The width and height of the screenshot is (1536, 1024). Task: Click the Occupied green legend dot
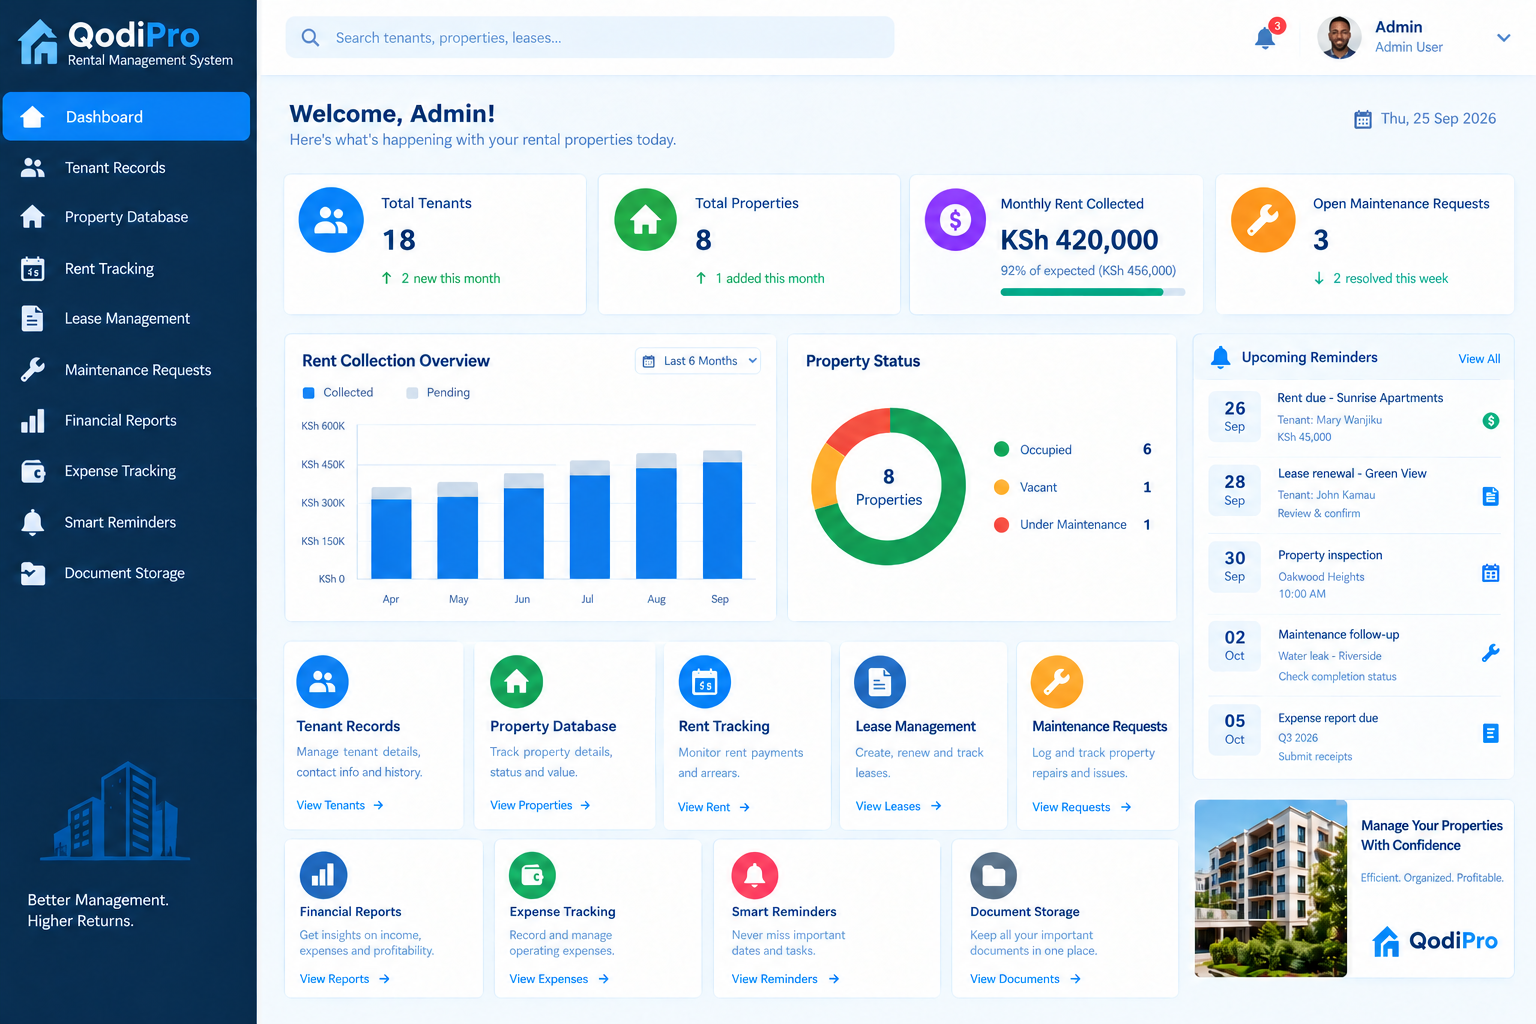click(1001, 450)
